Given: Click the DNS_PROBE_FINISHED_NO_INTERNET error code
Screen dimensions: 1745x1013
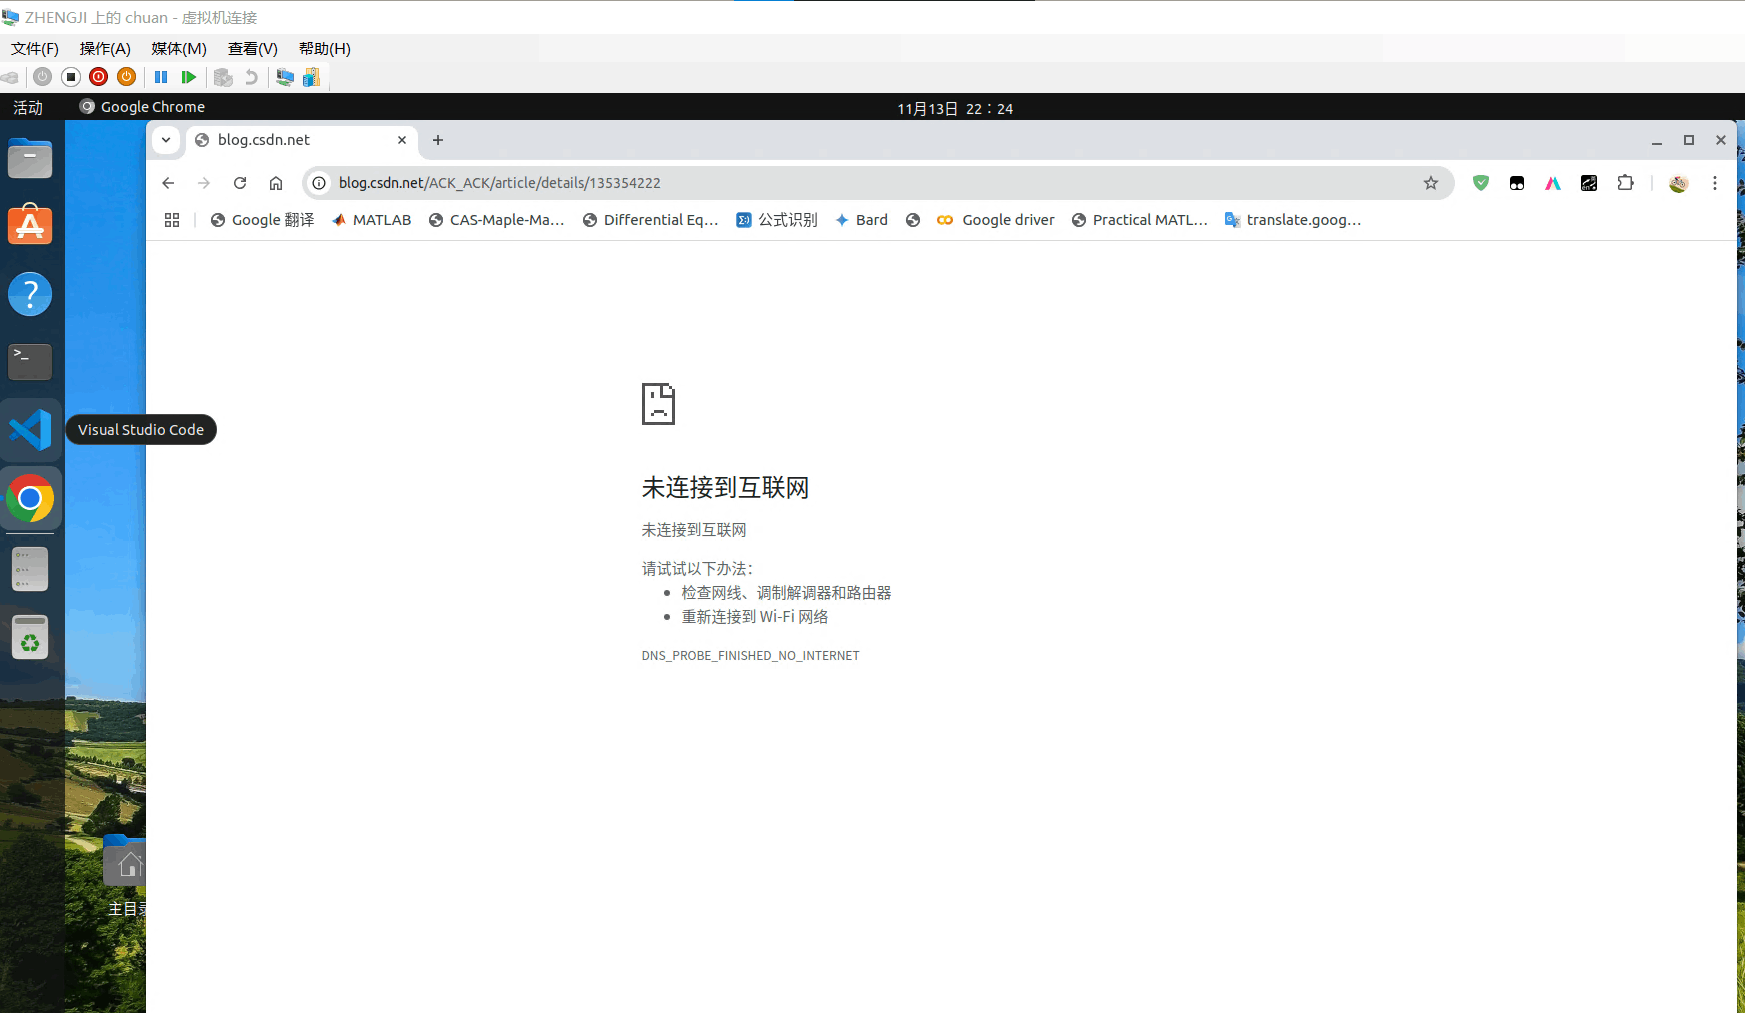Looking at the screenshot, I should (750, 656).
